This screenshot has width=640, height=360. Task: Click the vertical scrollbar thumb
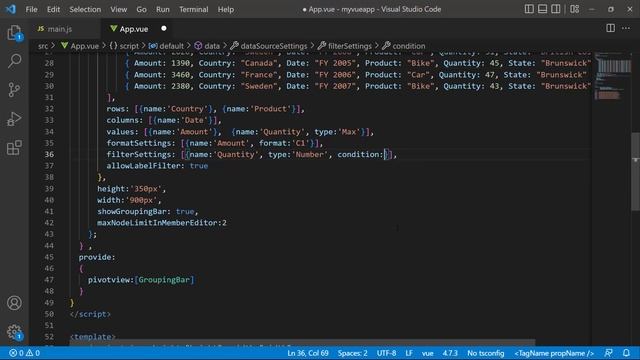[x=636, y=171]
